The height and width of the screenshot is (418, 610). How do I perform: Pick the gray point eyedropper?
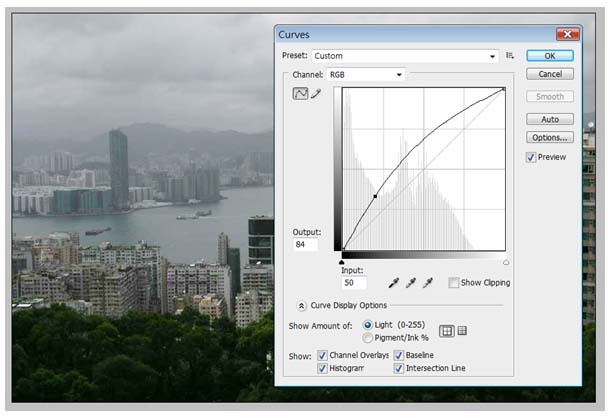pyautogui.click(x=410, y=284)
